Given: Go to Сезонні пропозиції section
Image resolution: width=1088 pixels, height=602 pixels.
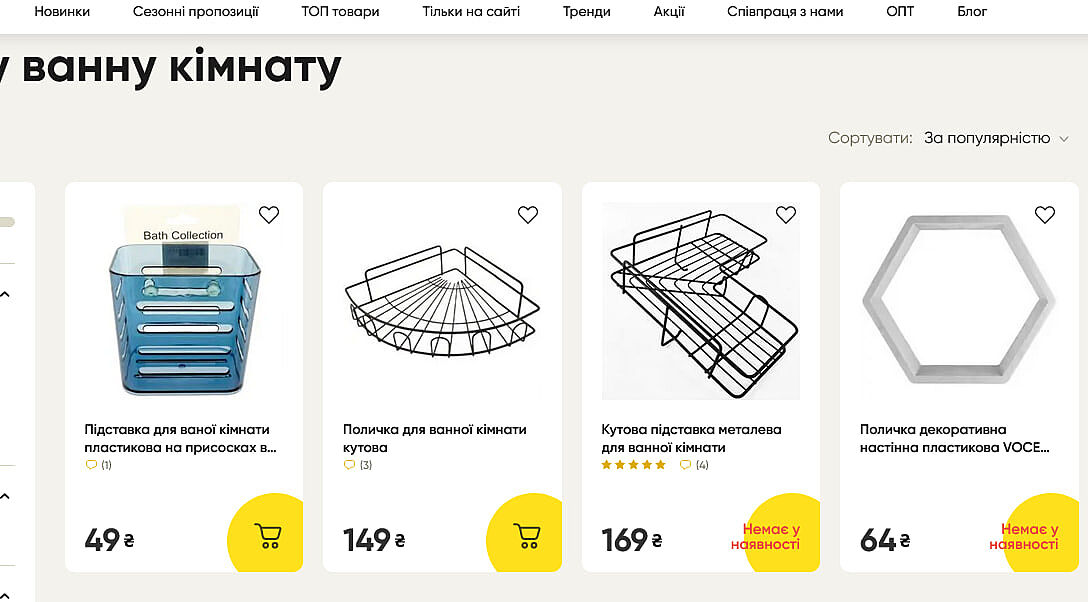Looking at the screenshot, I should click(196, 12).
